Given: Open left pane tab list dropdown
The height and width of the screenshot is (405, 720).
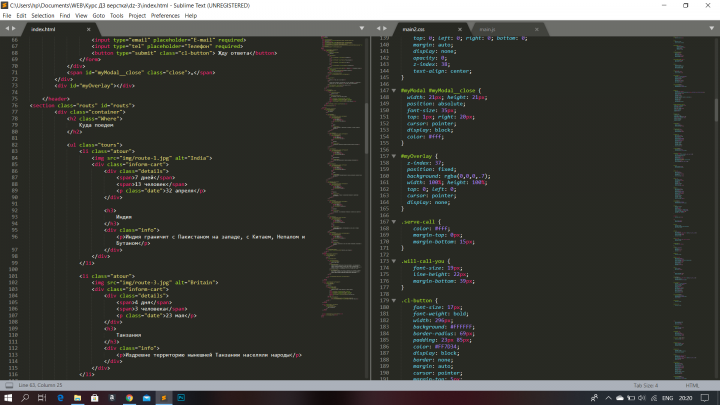Looking at the screenshot, I should tap(362, 28).
